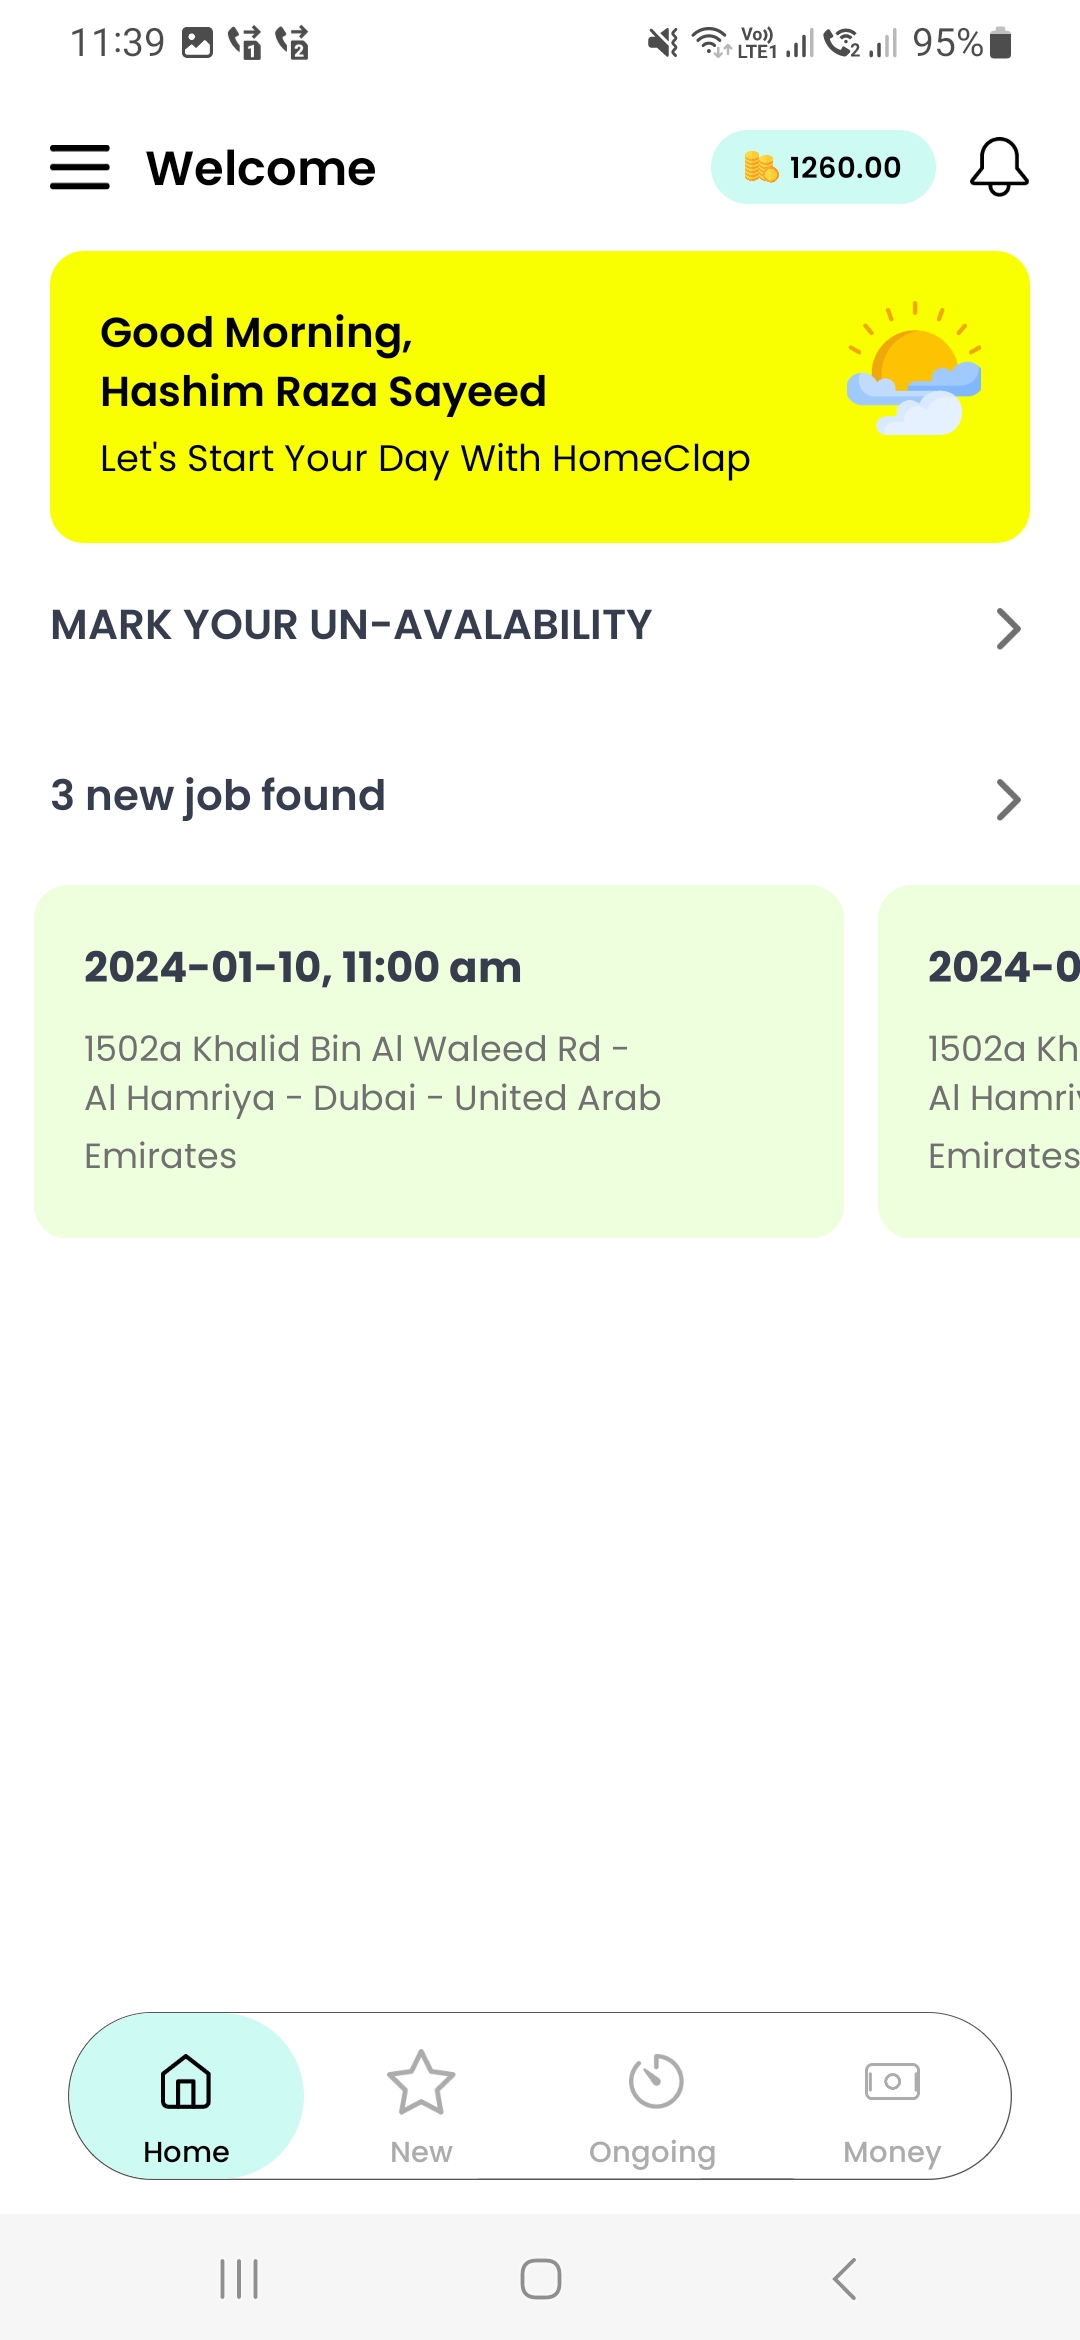Tap the Home house icon
1080x2340 pixels.
186,2081
